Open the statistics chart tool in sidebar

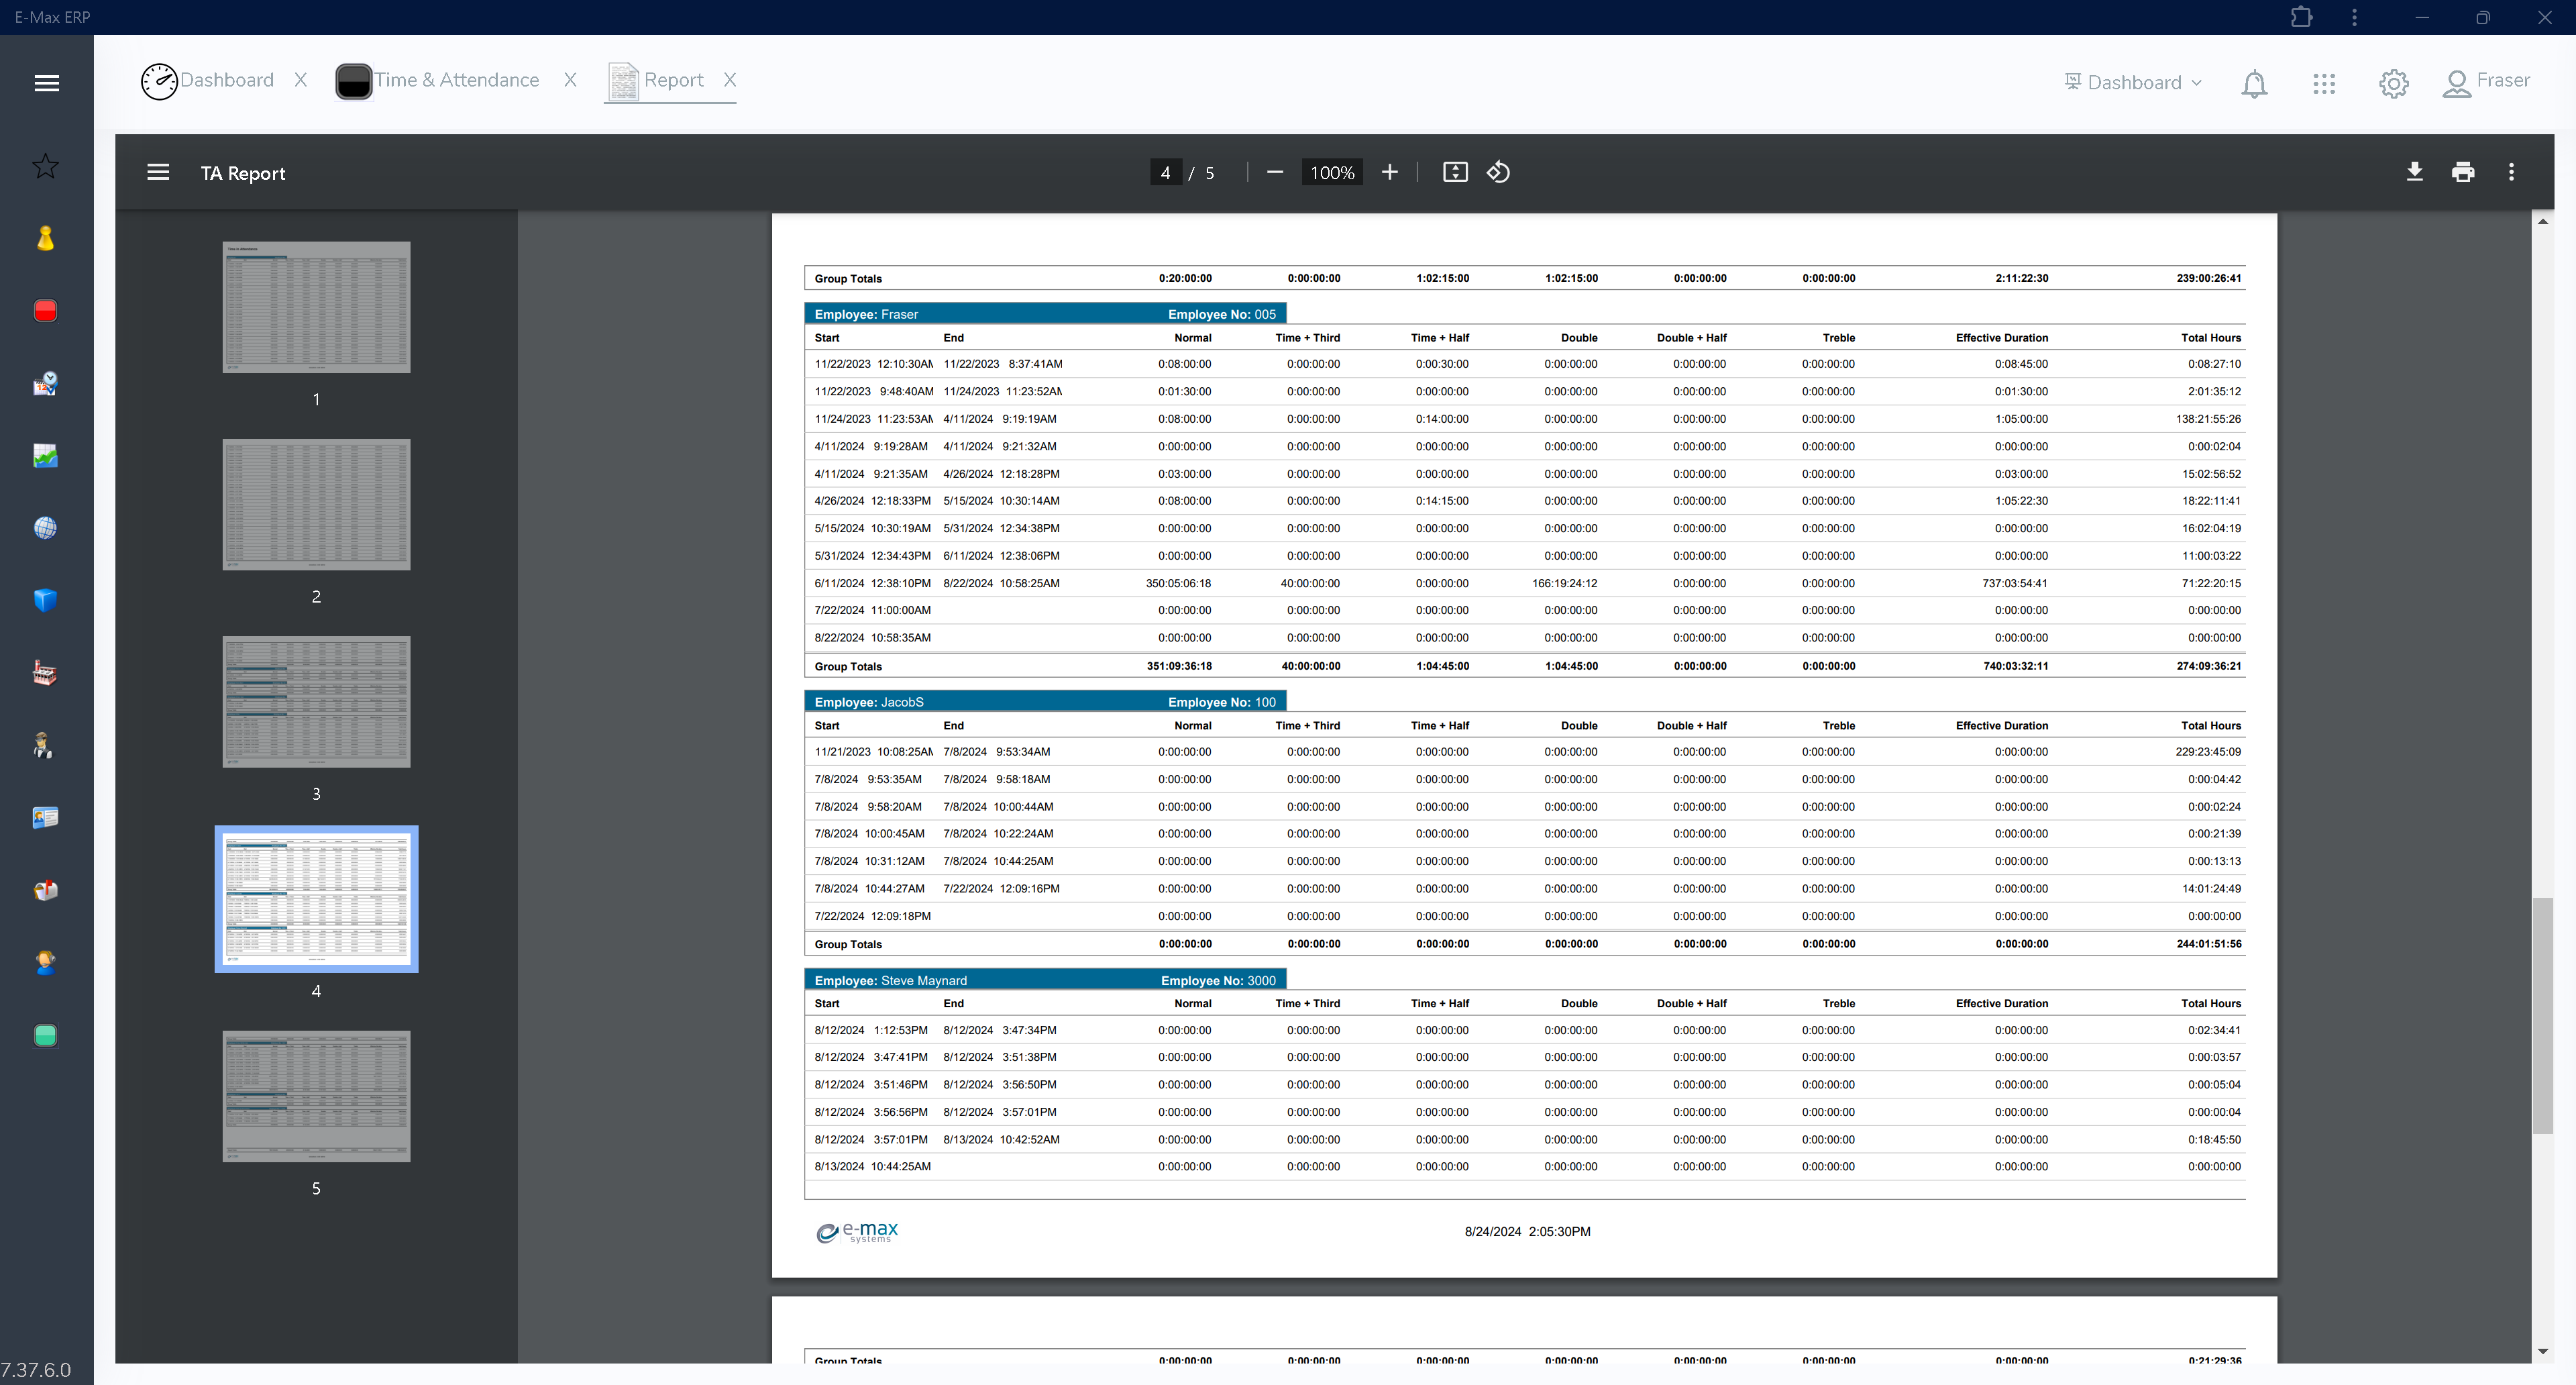(x=46, y=455)
